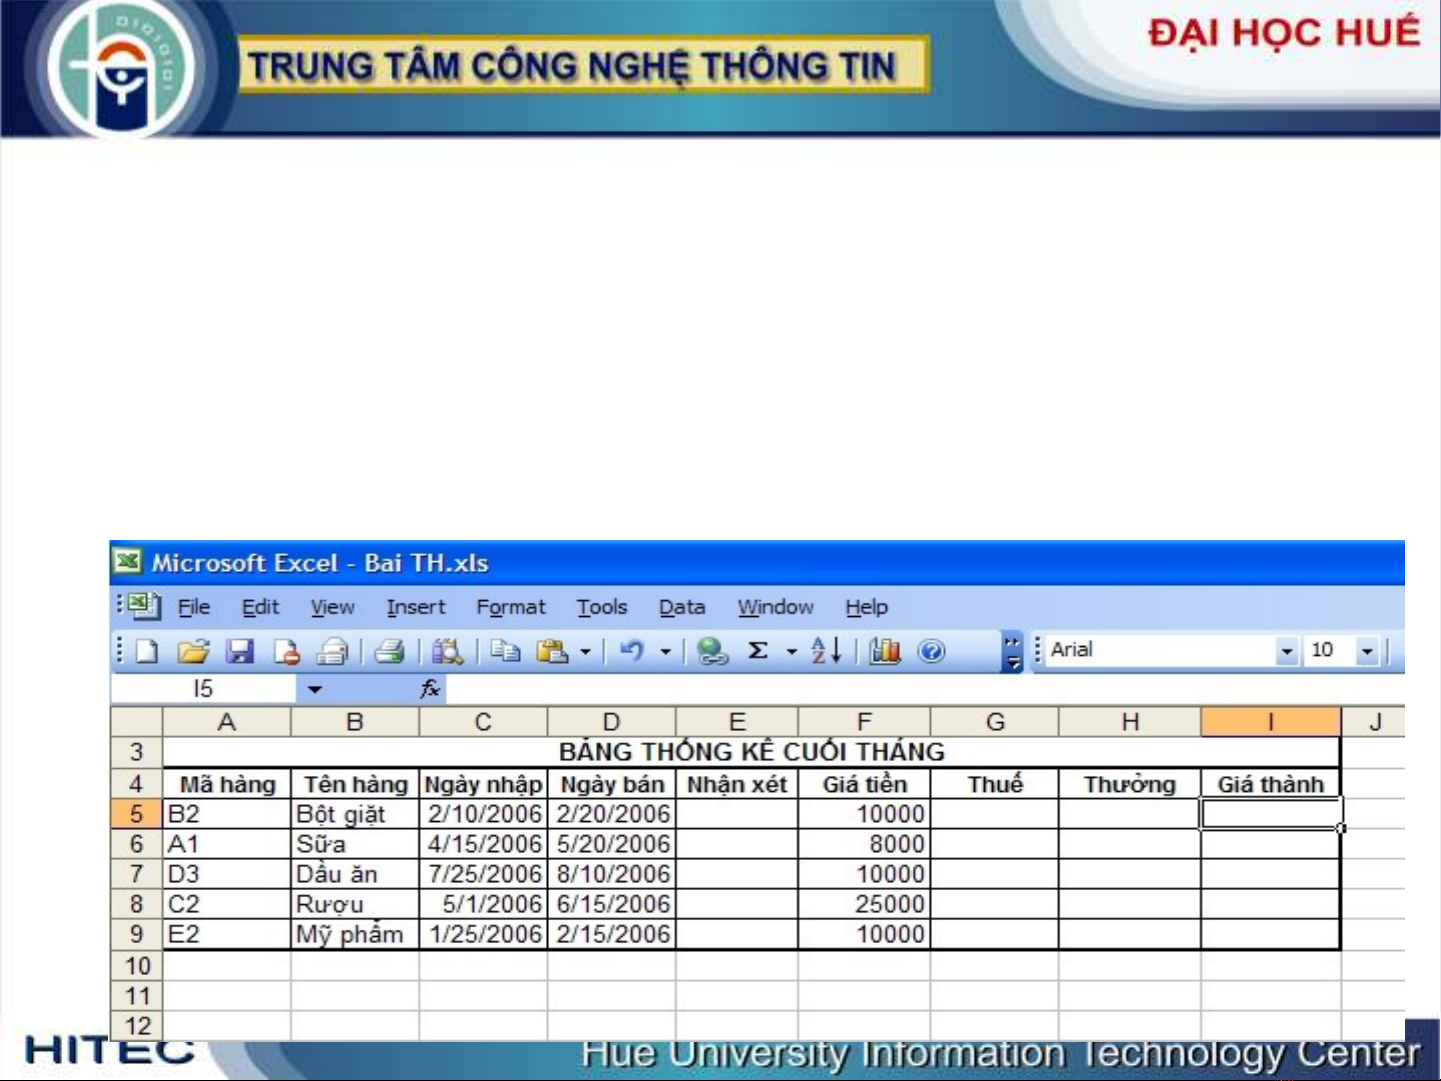The width and height of the screenshot is (1441, 1081).
Task: Click the New blank workbook icon
Action: 147,652
